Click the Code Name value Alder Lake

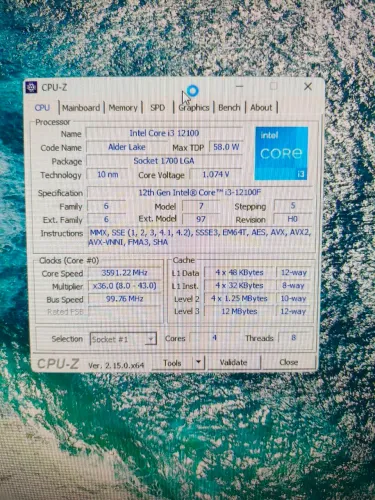[x=127, y=147]
